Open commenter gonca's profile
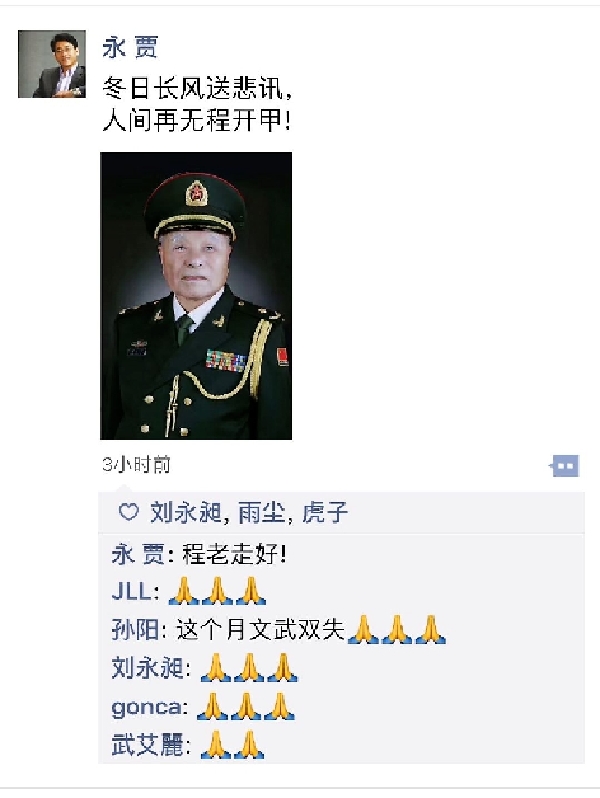 (146, 708)
